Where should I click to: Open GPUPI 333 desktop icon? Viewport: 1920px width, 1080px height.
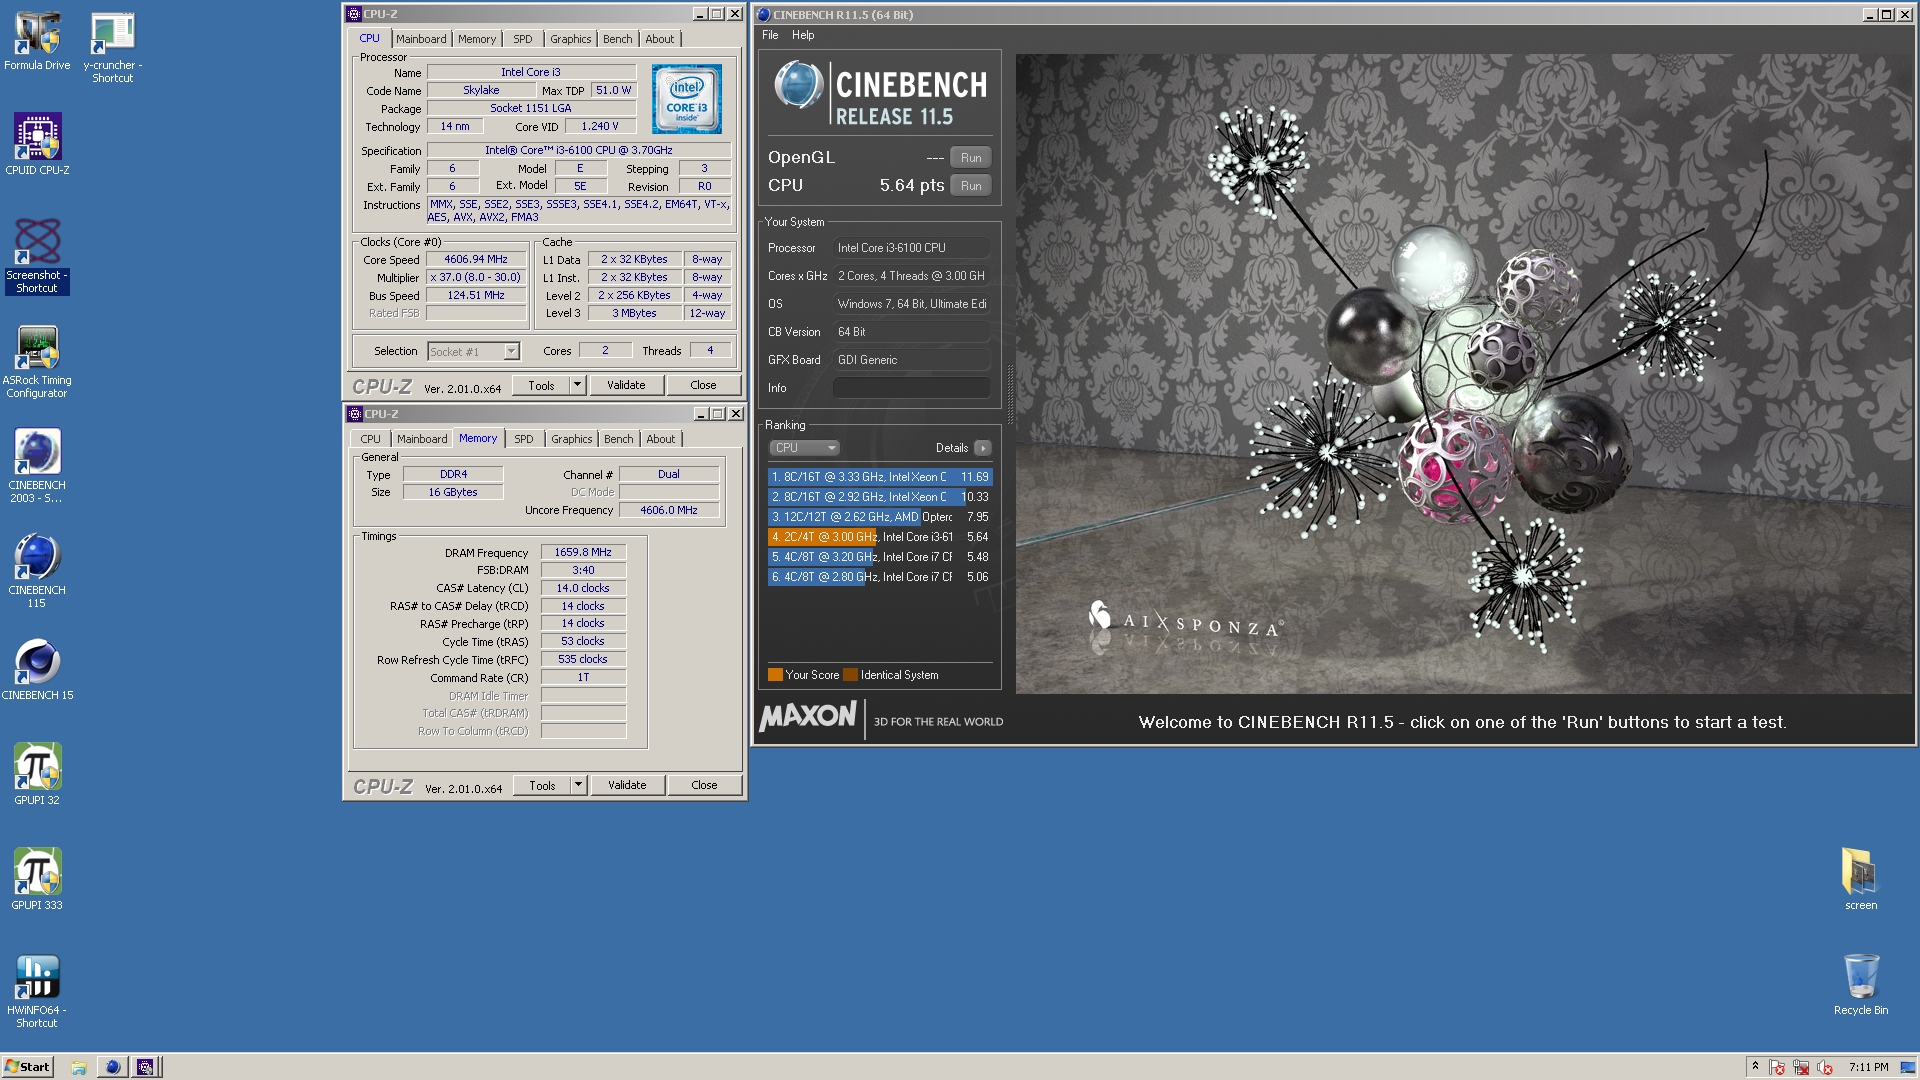[37, 879]
